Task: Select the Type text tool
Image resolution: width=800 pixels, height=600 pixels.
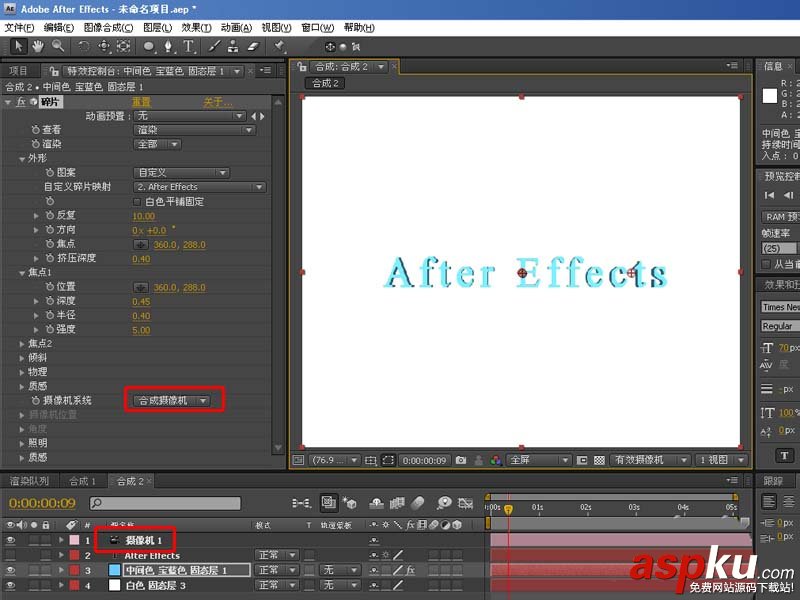Action: [x=188, y=46]
